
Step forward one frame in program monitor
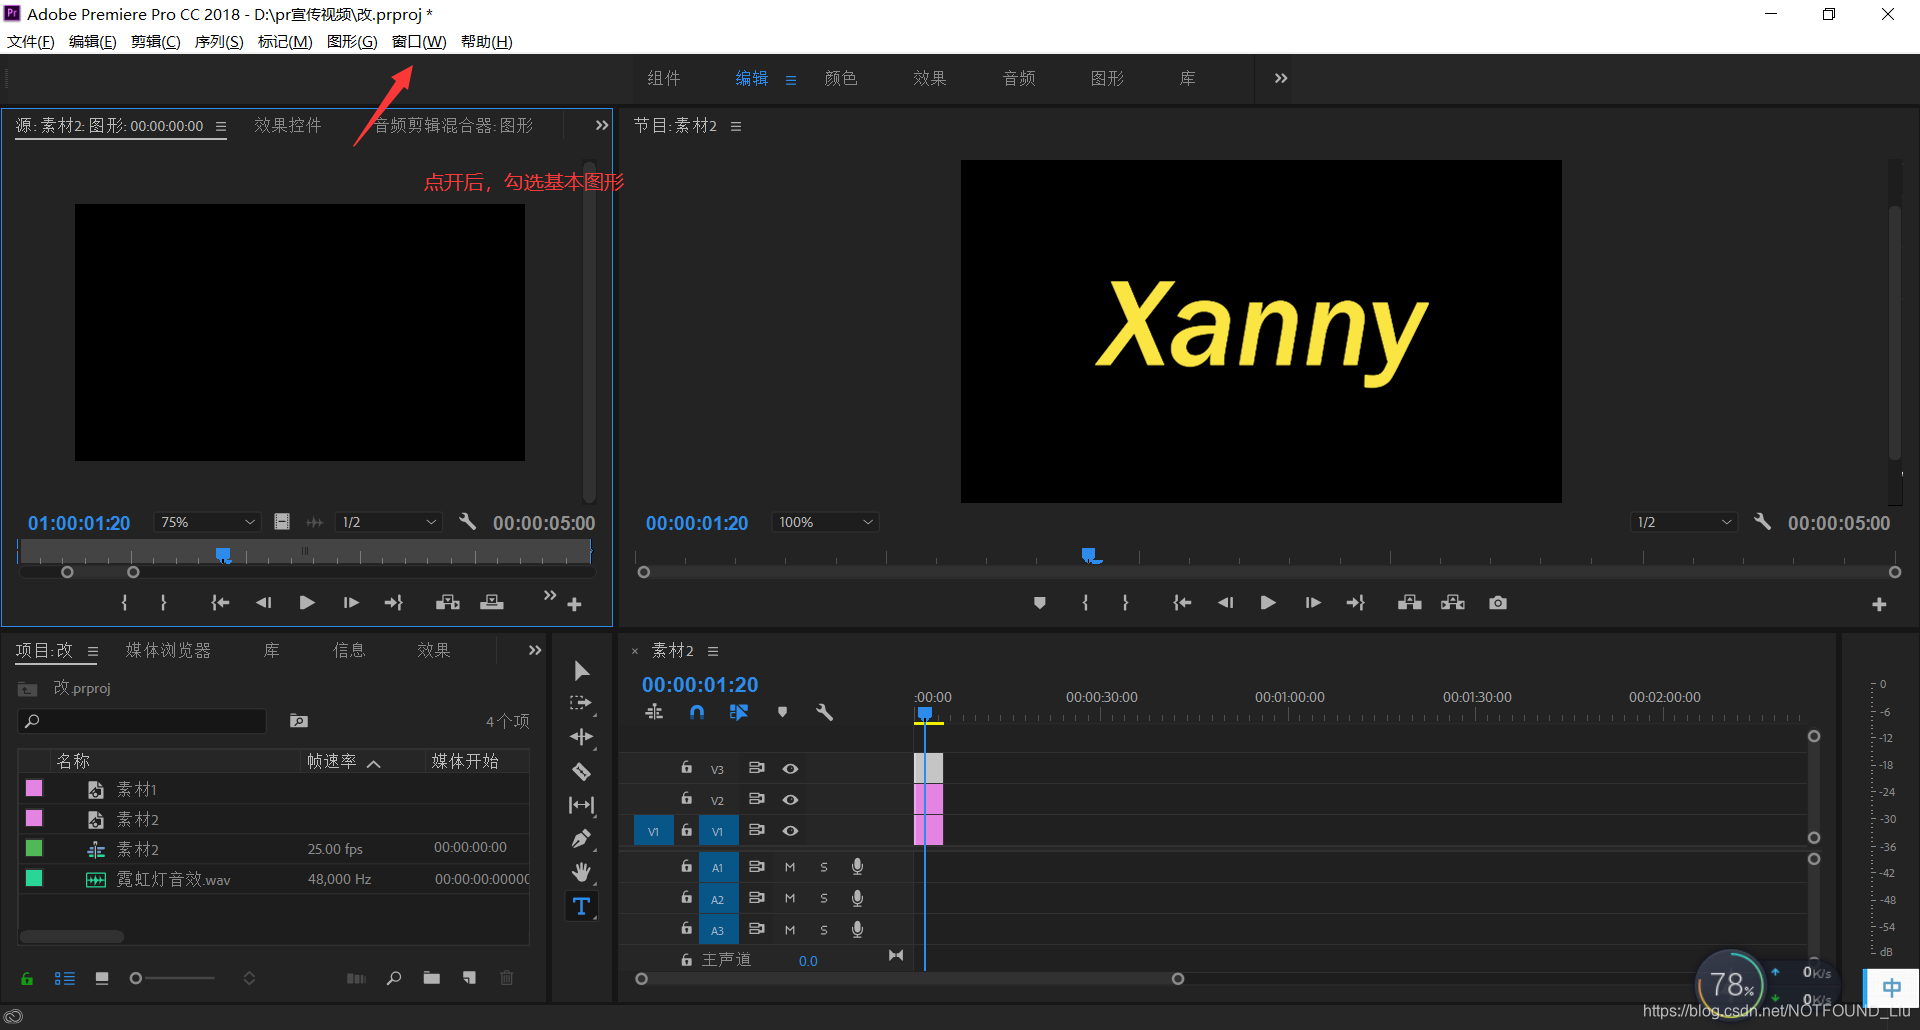pyautogui.click(x=1313, y=603)
